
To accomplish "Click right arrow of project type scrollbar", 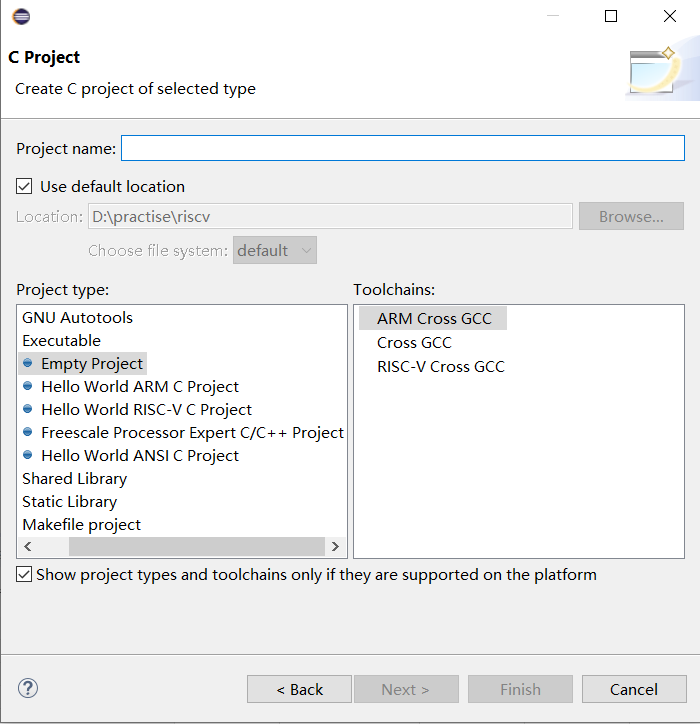I will point(336,547).
